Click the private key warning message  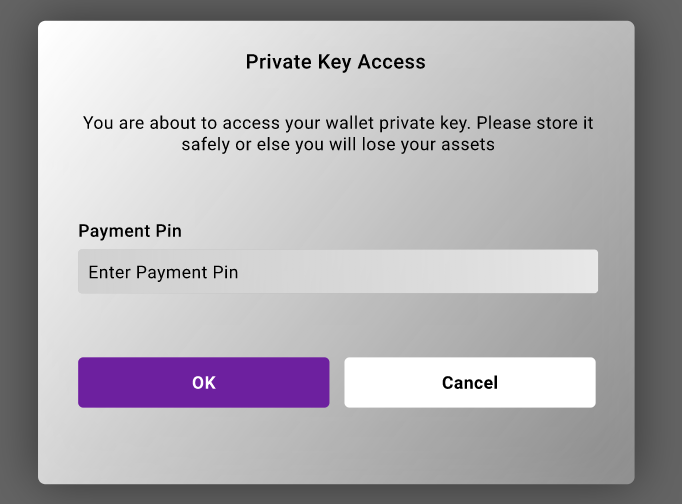click(x=338, y=134)
